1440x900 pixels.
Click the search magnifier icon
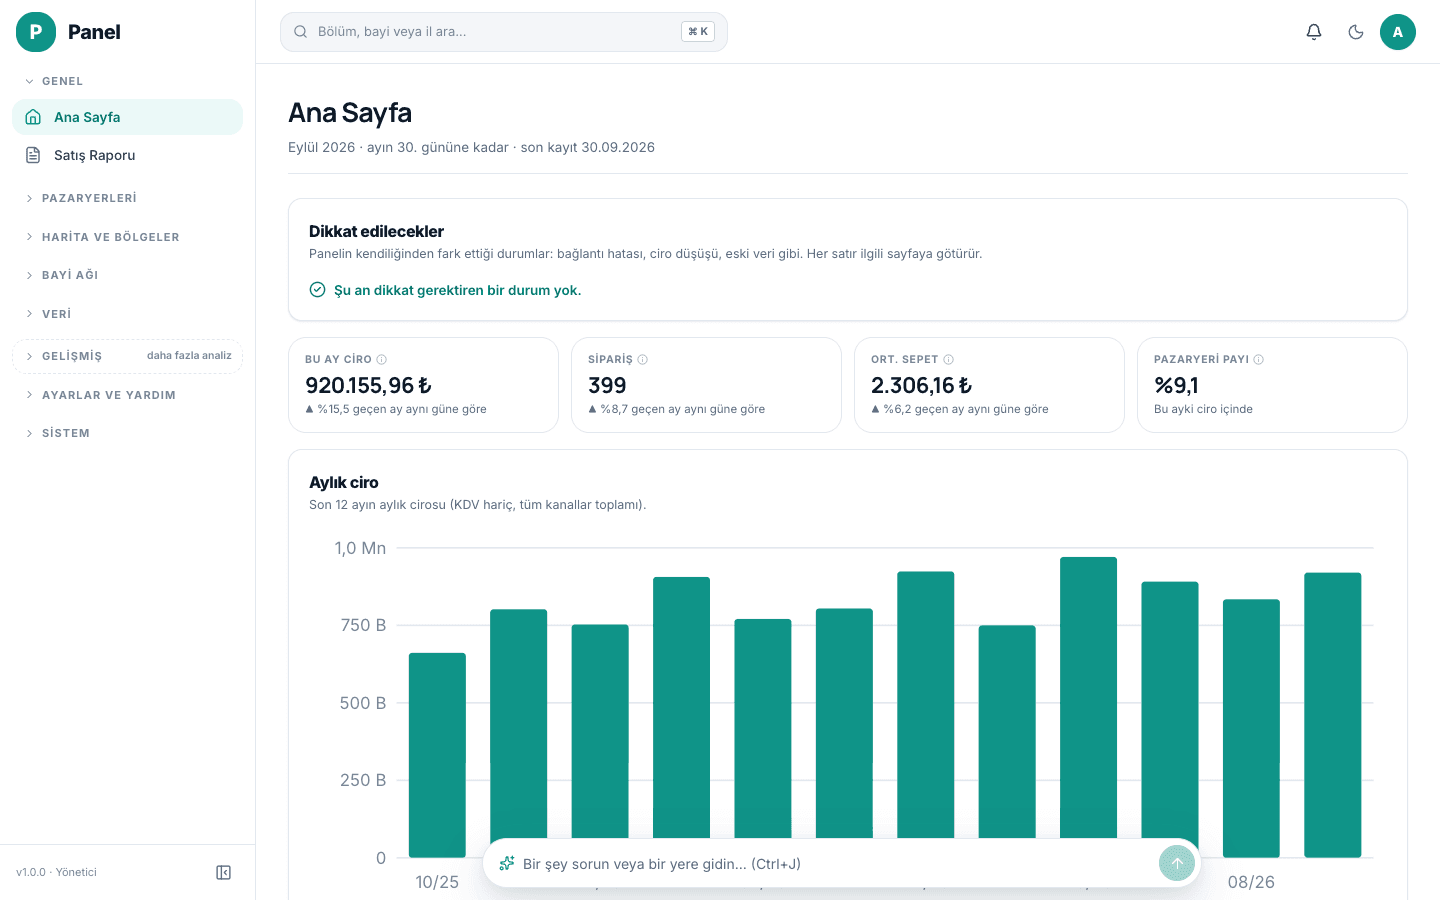coord(300,32)
